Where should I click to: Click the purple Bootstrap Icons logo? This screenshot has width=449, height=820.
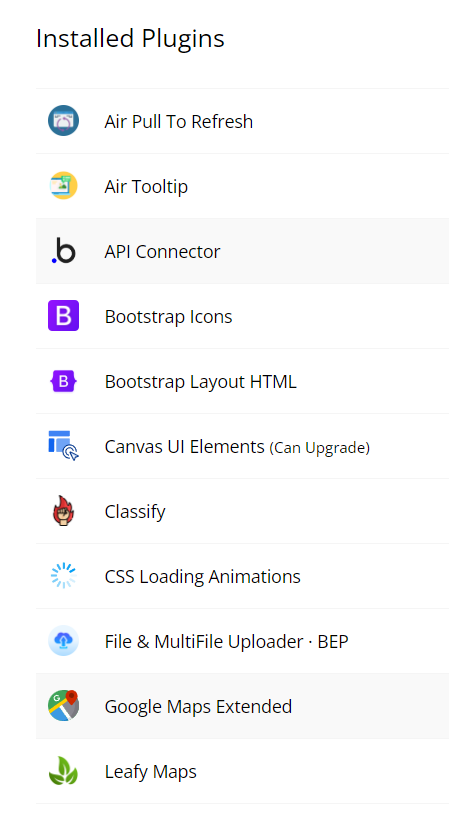(x=63, y=316)
